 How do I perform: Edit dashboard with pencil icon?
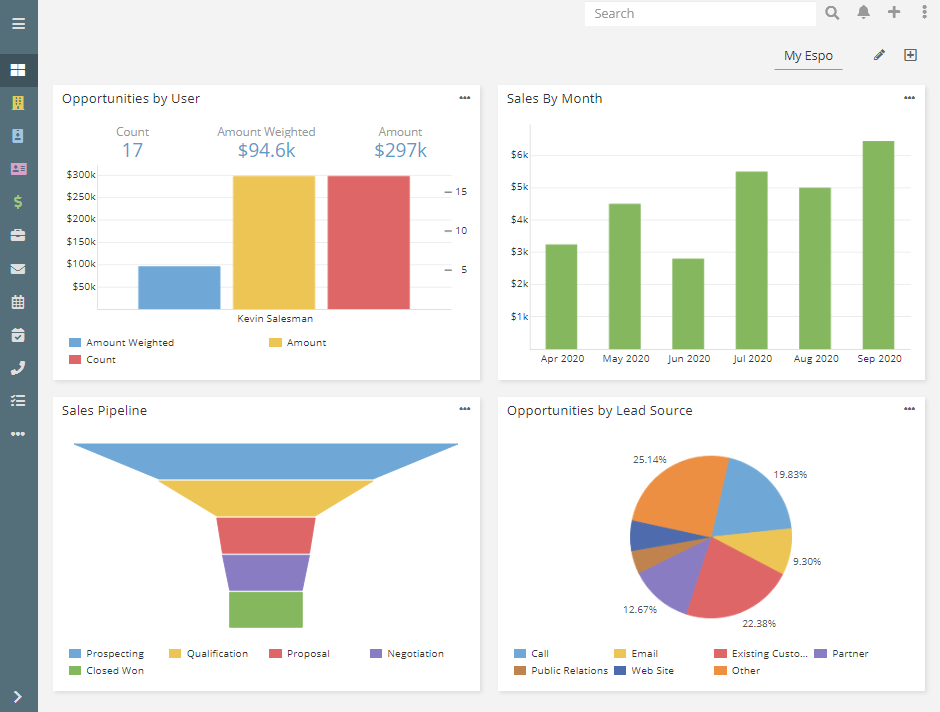[879, 55]
